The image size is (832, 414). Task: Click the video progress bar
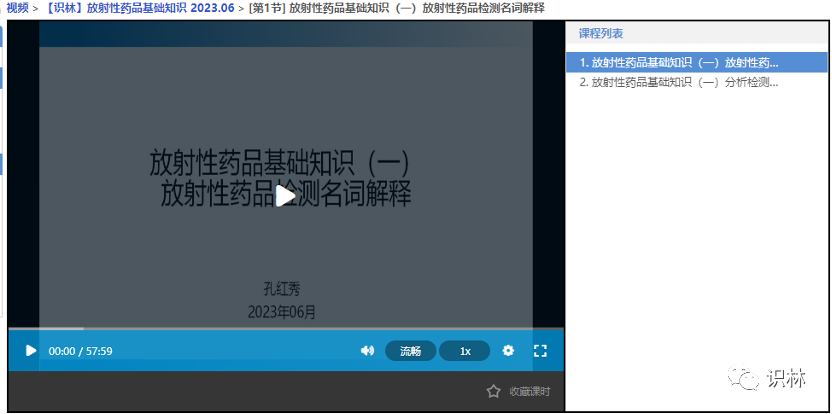click(286, 329)
